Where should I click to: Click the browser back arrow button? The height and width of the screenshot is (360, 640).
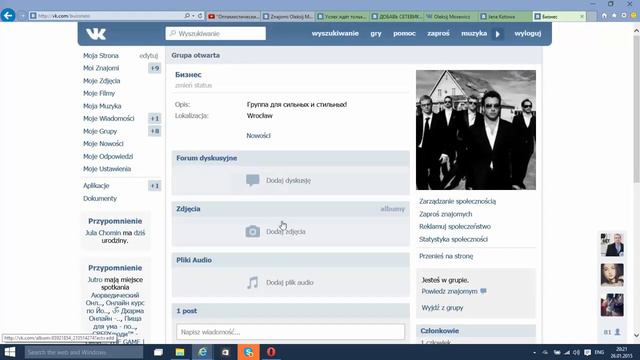pos(8,16)
